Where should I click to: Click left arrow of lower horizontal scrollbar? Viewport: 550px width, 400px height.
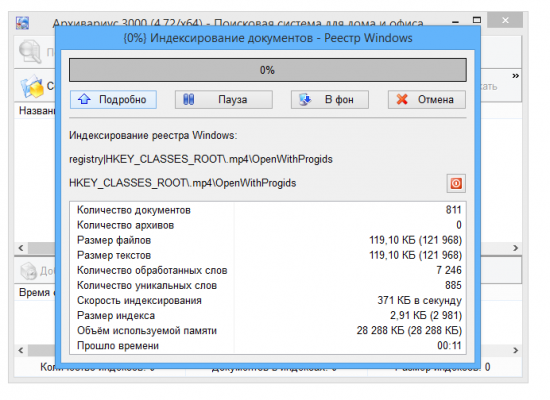click(21, 350)
